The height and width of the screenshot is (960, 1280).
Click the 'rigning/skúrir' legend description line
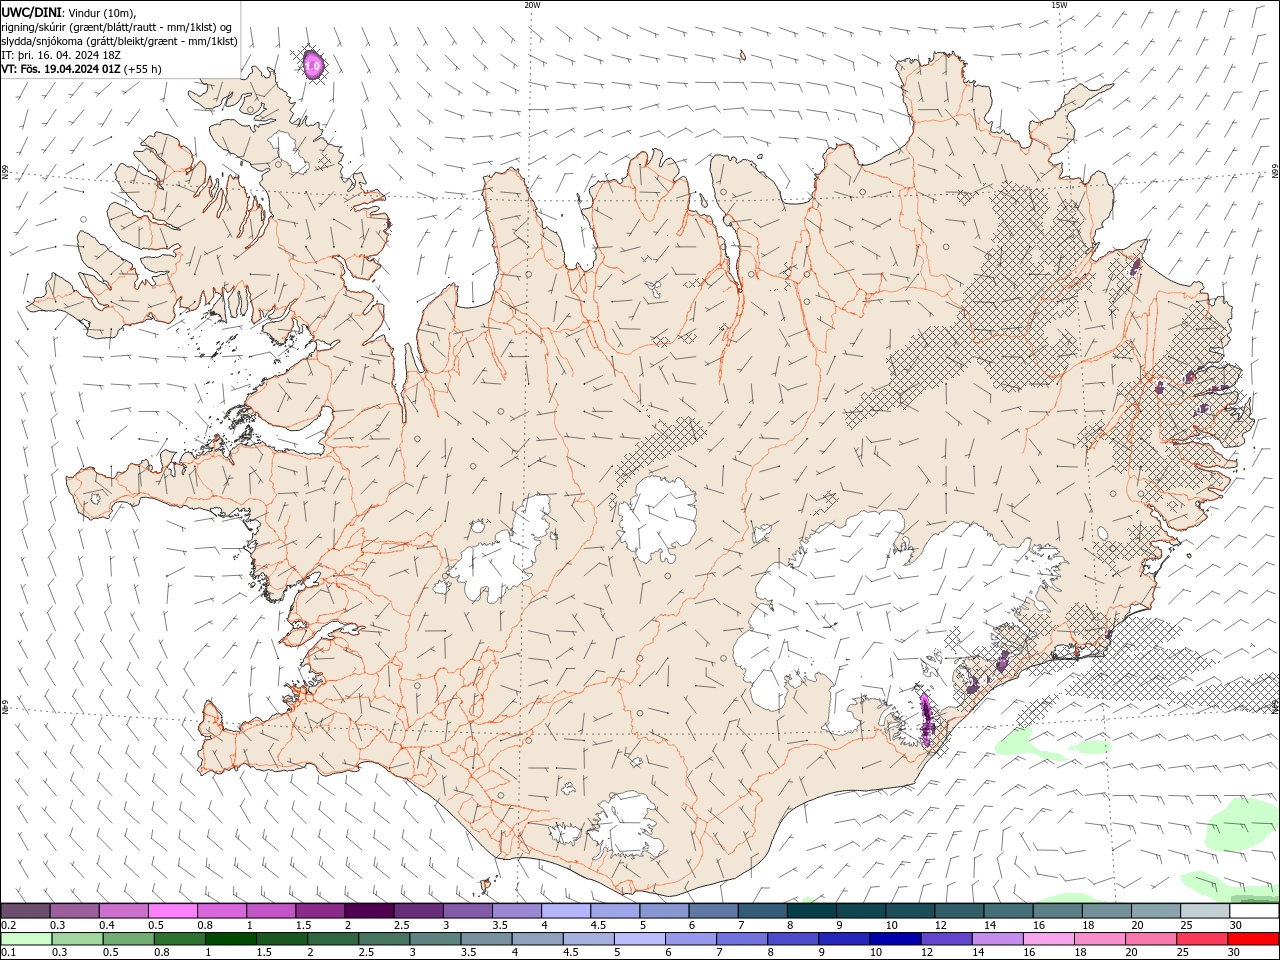tap(116, 27)
